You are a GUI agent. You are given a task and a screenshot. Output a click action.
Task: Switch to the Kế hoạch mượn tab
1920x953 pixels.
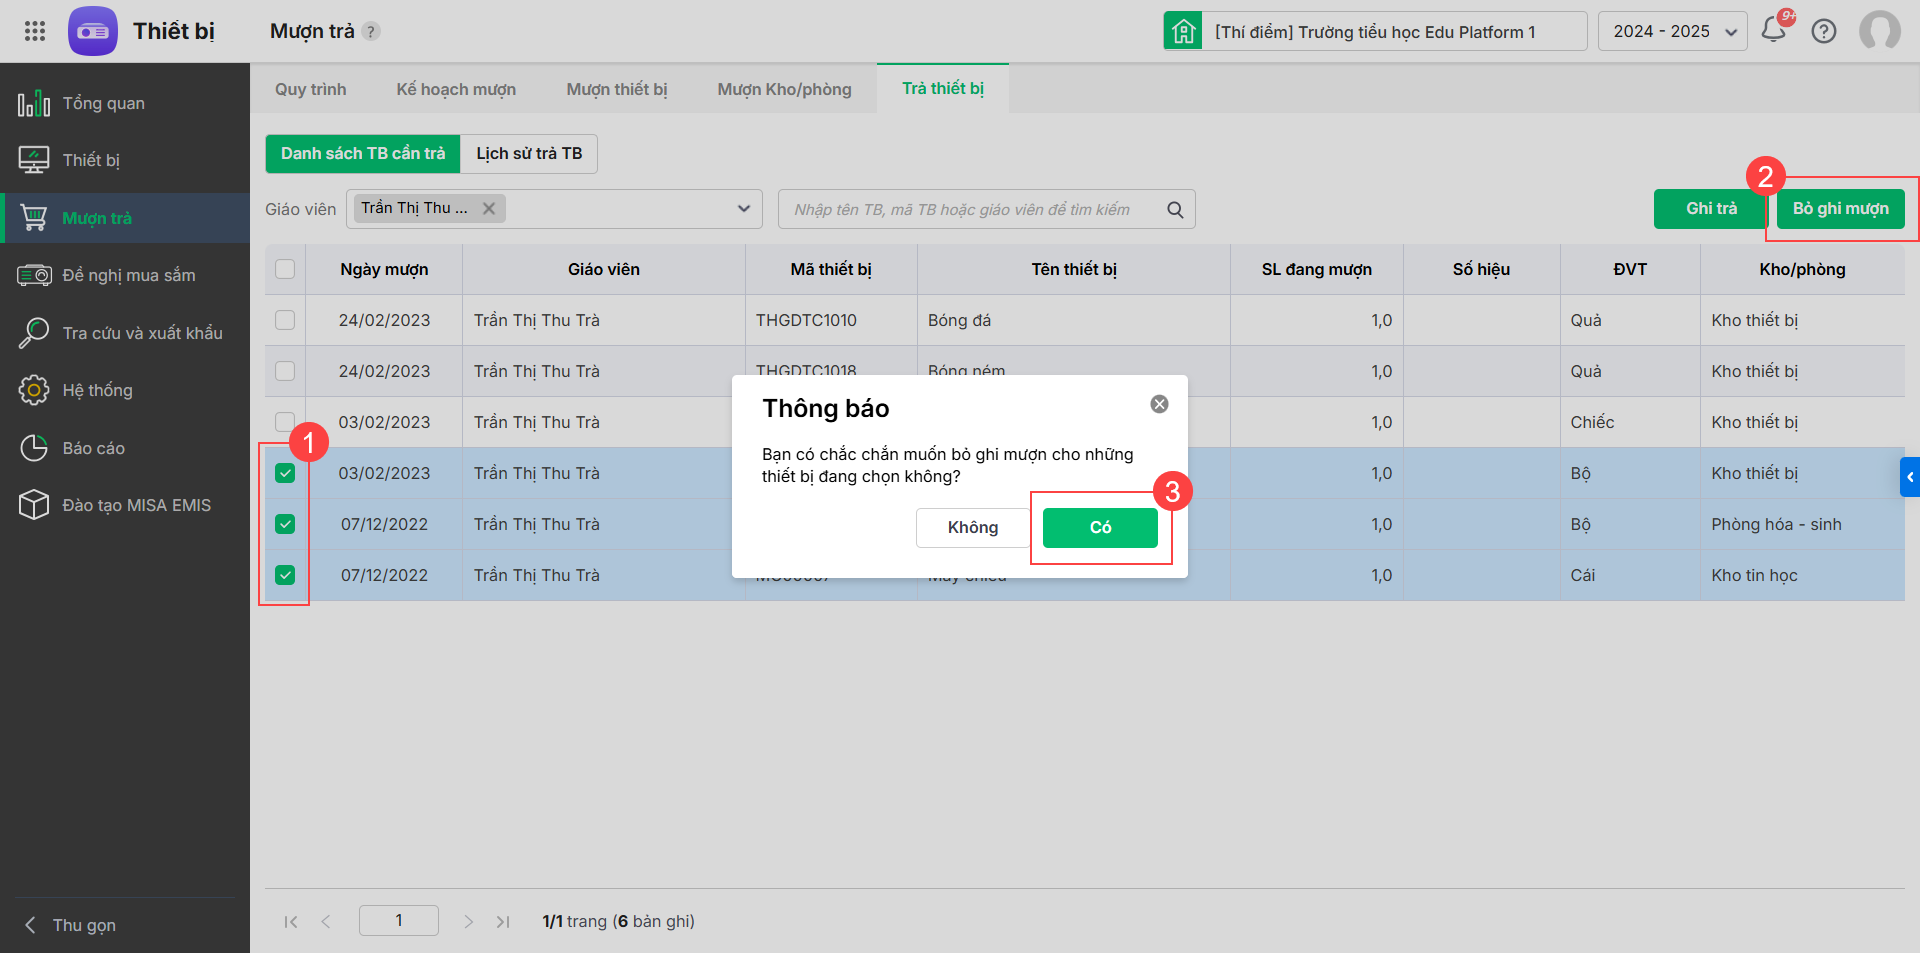[456, 89]
